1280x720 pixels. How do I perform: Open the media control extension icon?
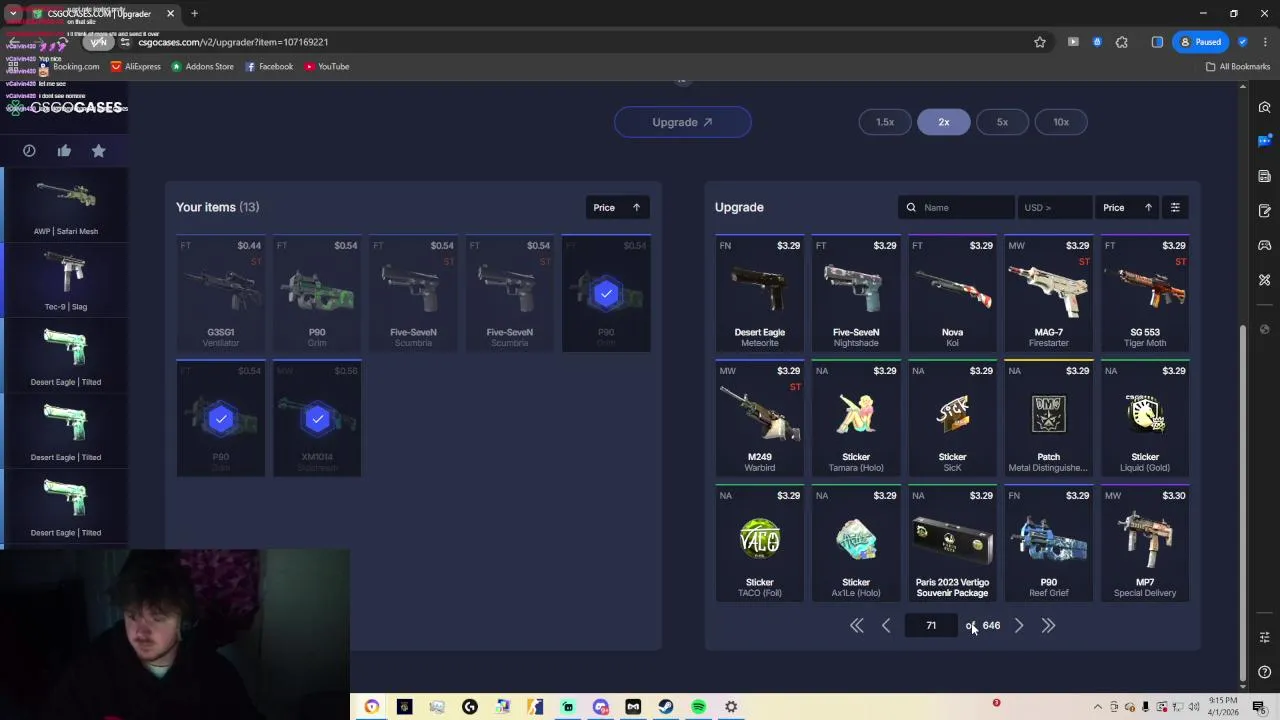click(1073, 42)
